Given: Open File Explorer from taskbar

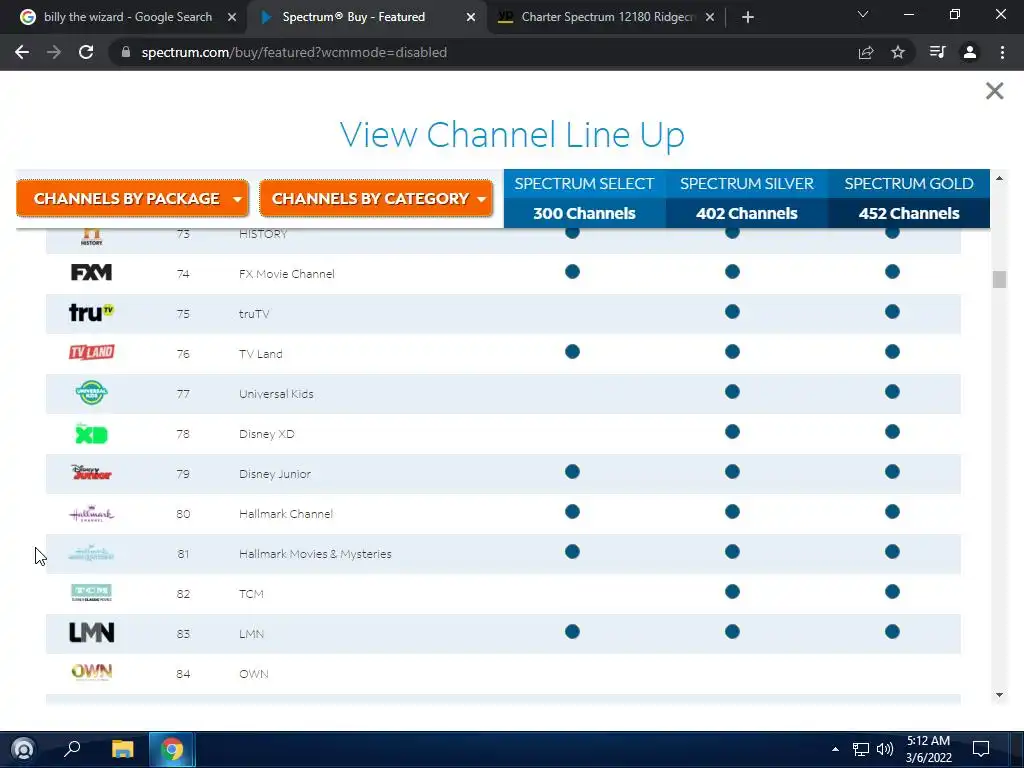Looking at the screenshot, I should click(x=122, y=748).
